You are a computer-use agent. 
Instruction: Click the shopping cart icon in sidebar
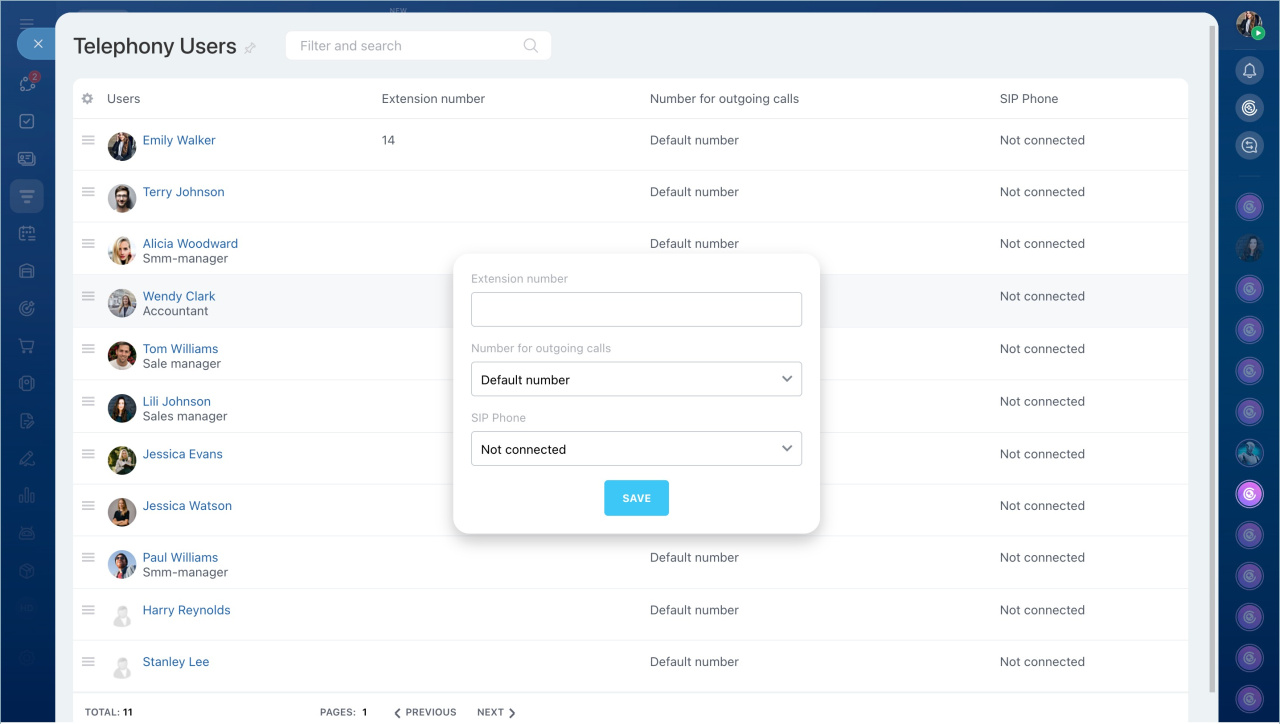click(x=27, y=346)
